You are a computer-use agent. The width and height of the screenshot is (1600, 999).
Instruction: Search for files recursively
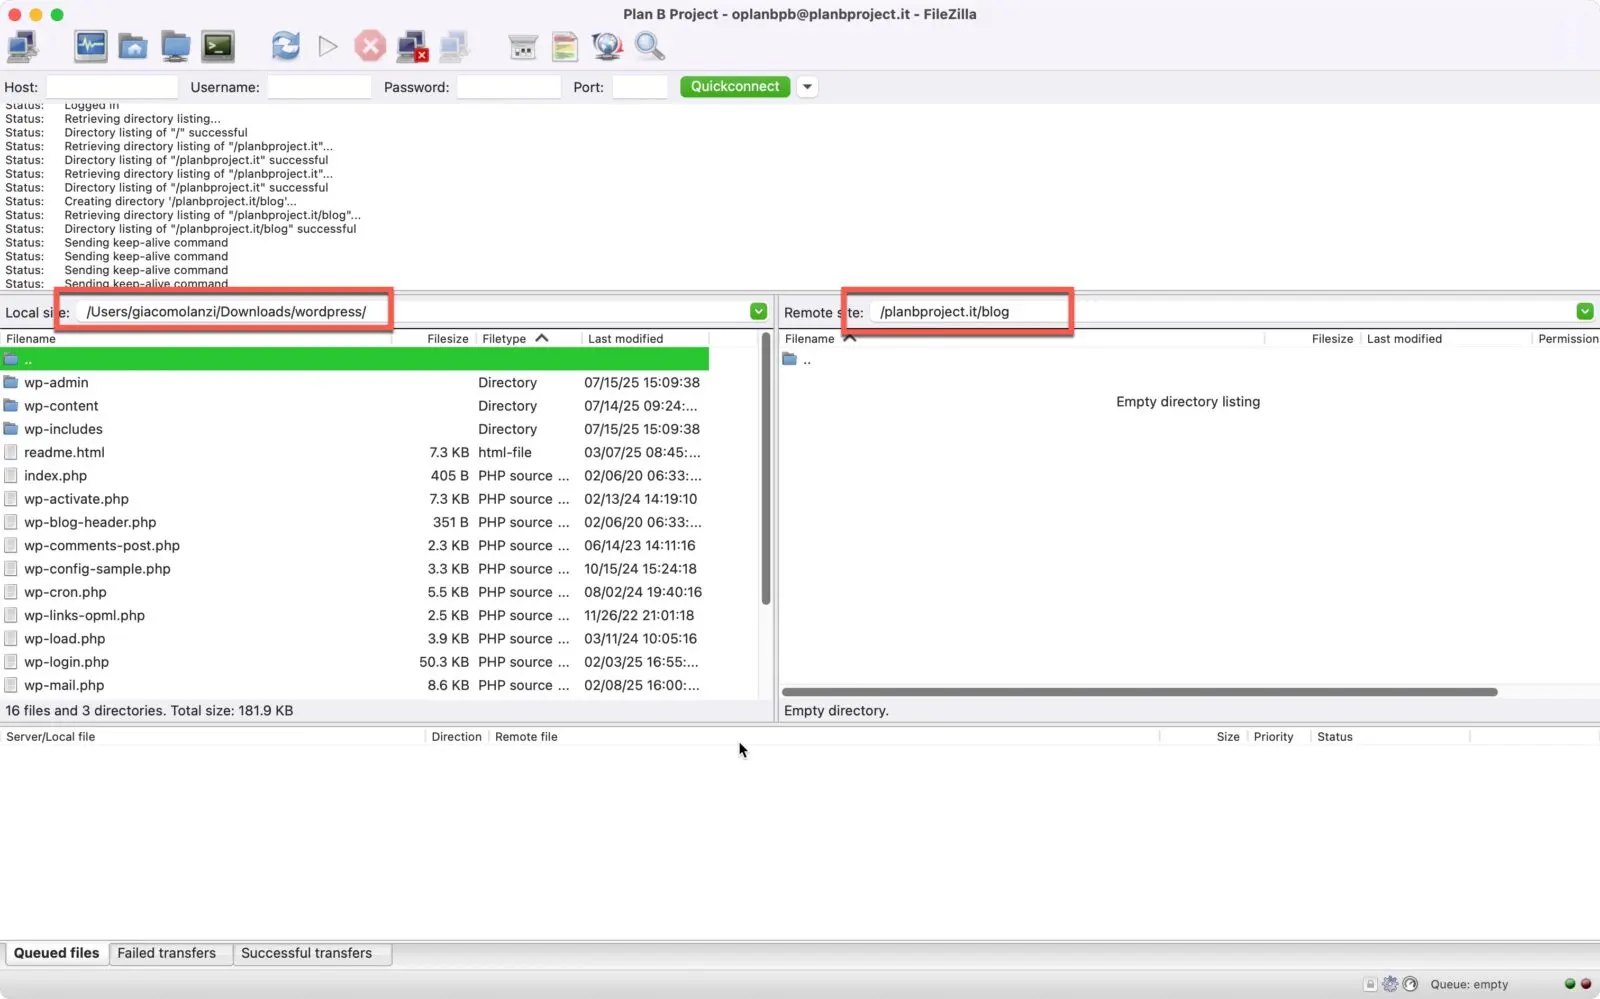(x=650, y=46)
